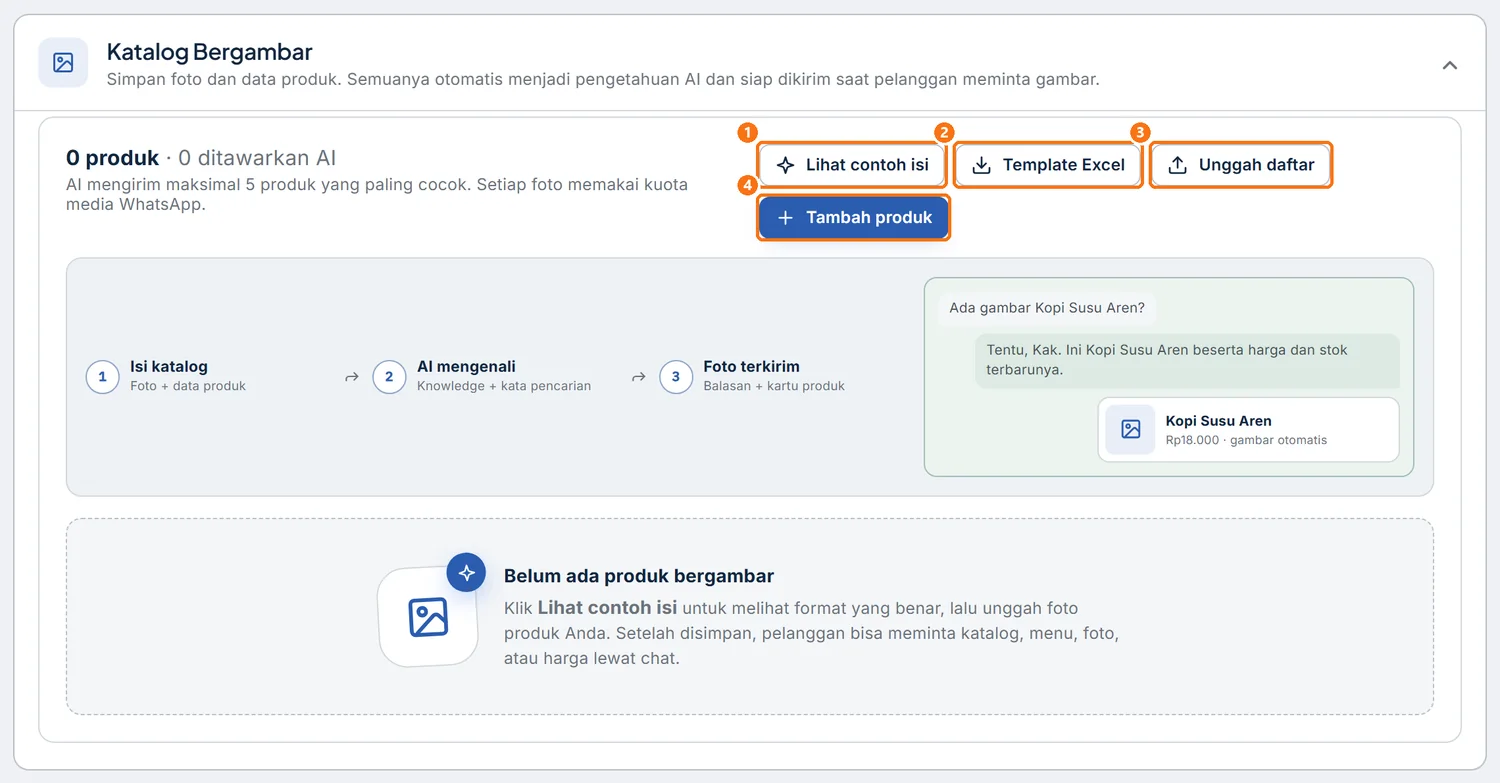
Task: Open the Kopi Susu Aren product card
Action: [1248, 430]
